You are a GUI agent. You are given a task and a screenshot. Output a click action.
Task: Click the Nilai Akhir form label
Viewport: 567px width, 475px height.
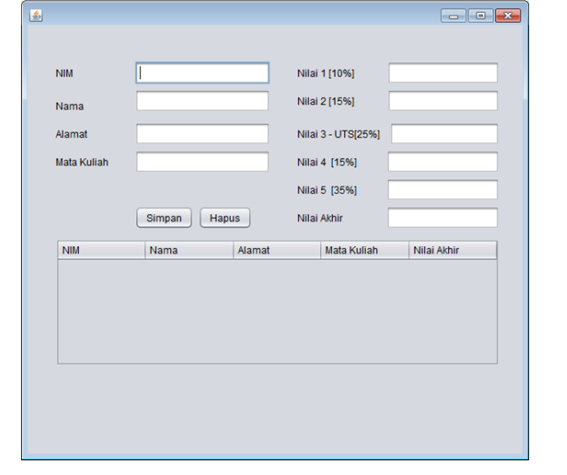pyautogui.click(x=320, y=218)
